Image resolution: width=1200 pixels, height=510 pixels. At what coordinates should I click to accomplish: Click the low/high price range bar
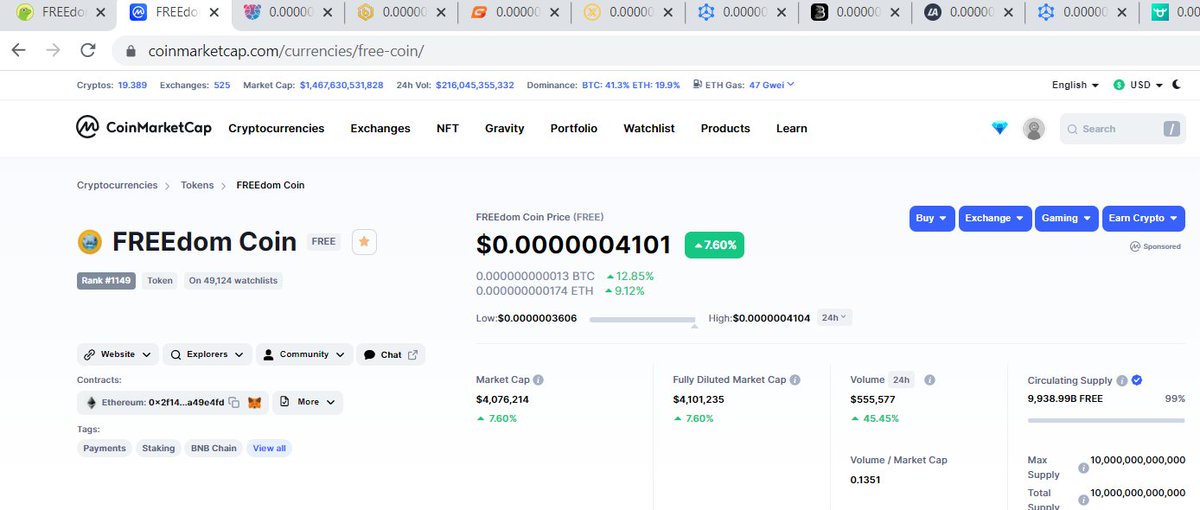pyautogui.click(x=642, y=319)
